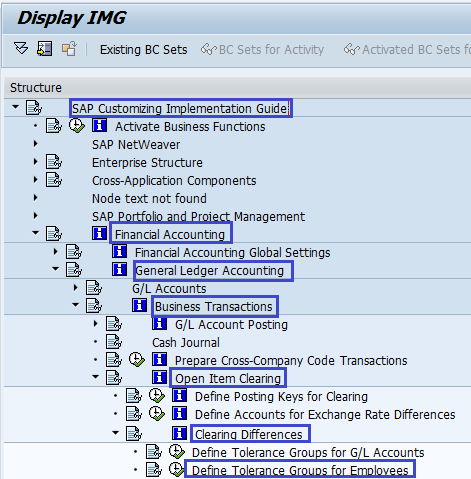Select General Ledger Accounting label
This screenshot has width=471, height=479.
pyautogui.click(x=209, y=271)
